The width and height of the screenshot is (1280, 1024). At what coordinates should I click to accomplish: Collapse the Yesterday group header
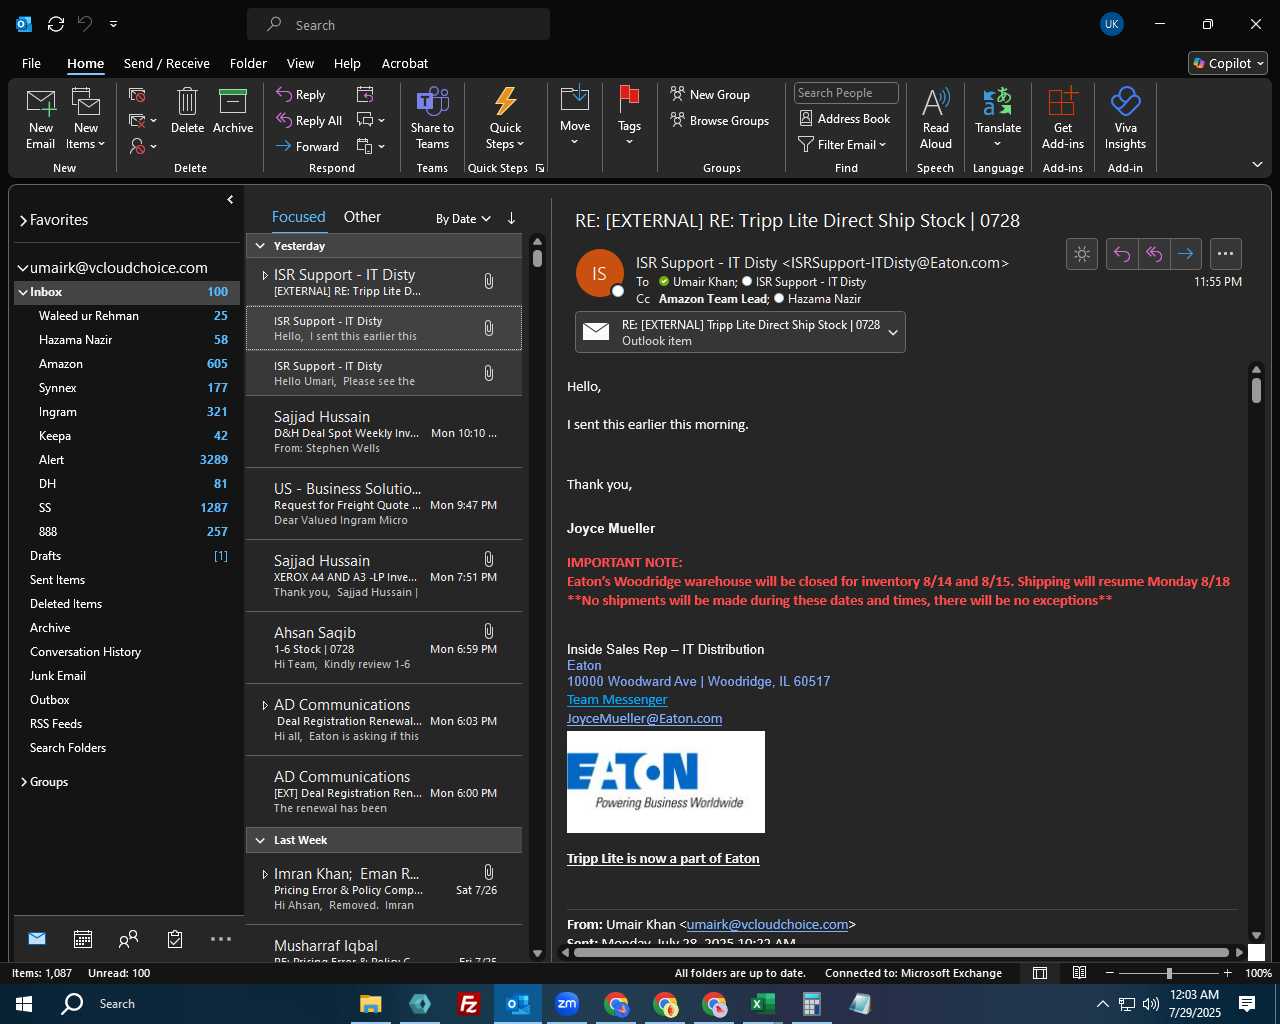tap(260, 246)
